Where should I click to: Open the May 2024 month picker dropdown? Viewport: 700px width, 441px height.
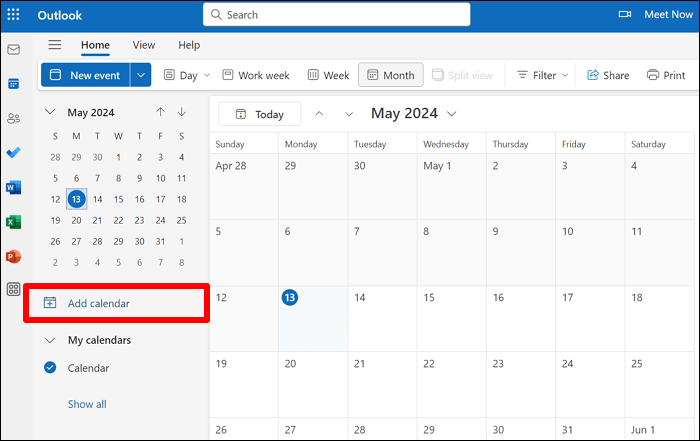452,114
